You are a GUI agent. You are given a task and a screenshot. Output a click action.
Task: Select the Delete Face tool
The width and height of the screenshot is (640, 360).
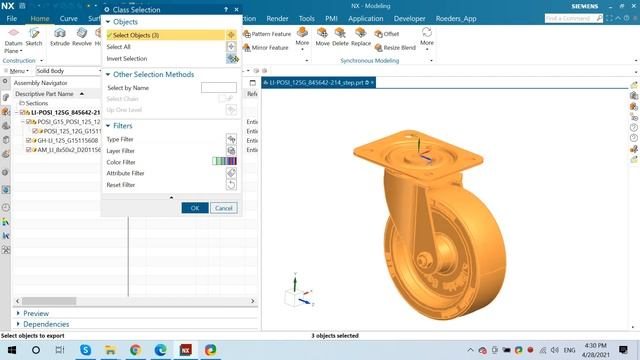click(340, 37)
